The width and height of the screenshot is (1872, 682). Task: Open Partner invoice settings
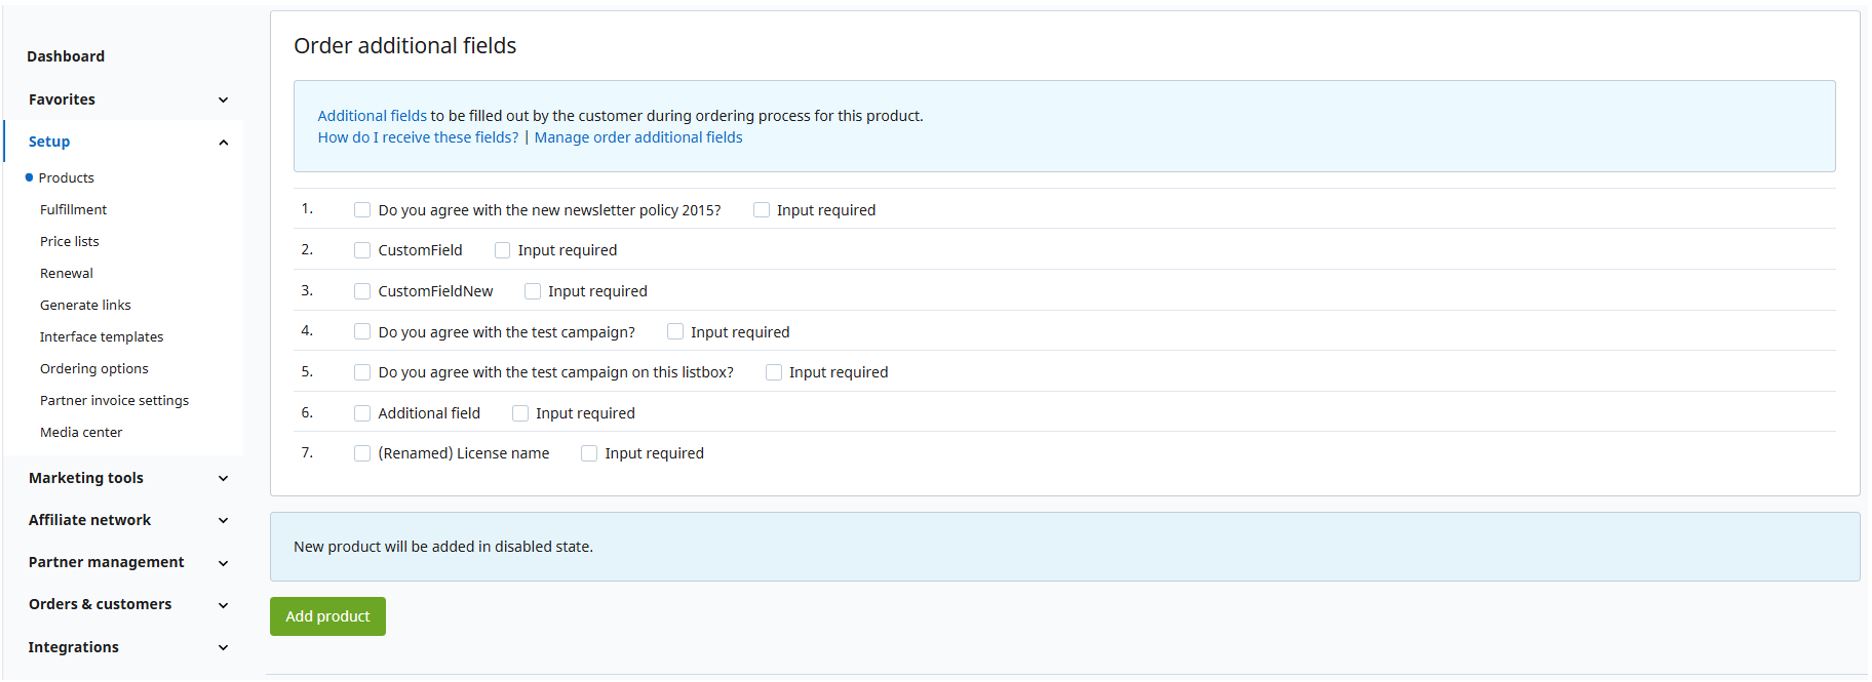pos(114,400)
